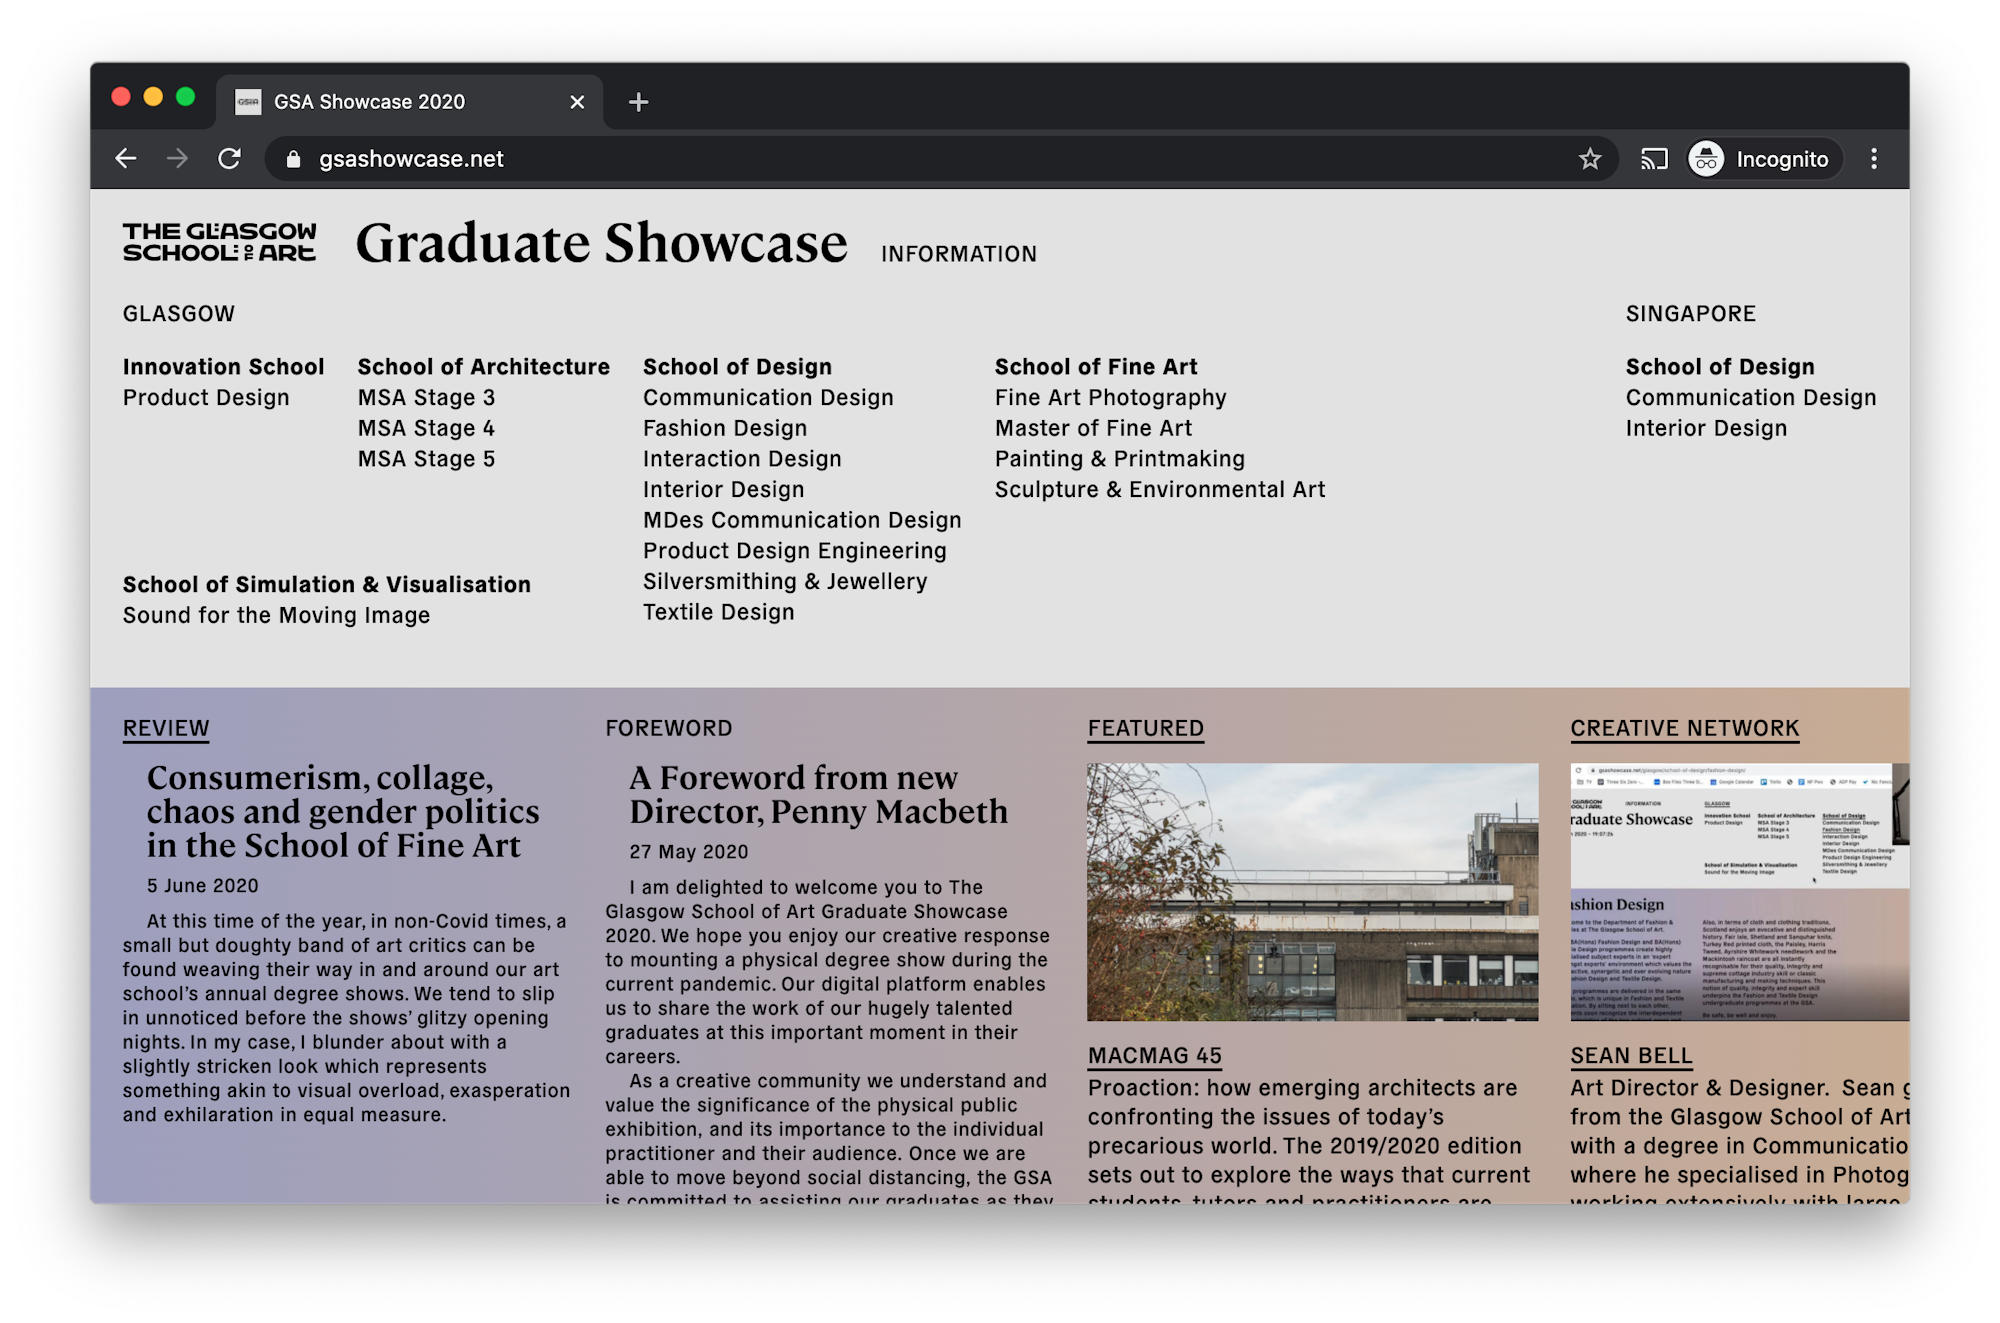
Task: Open Foreword from Penny Macbeth article
Action: pyautogui.click(x=818, y=795)
